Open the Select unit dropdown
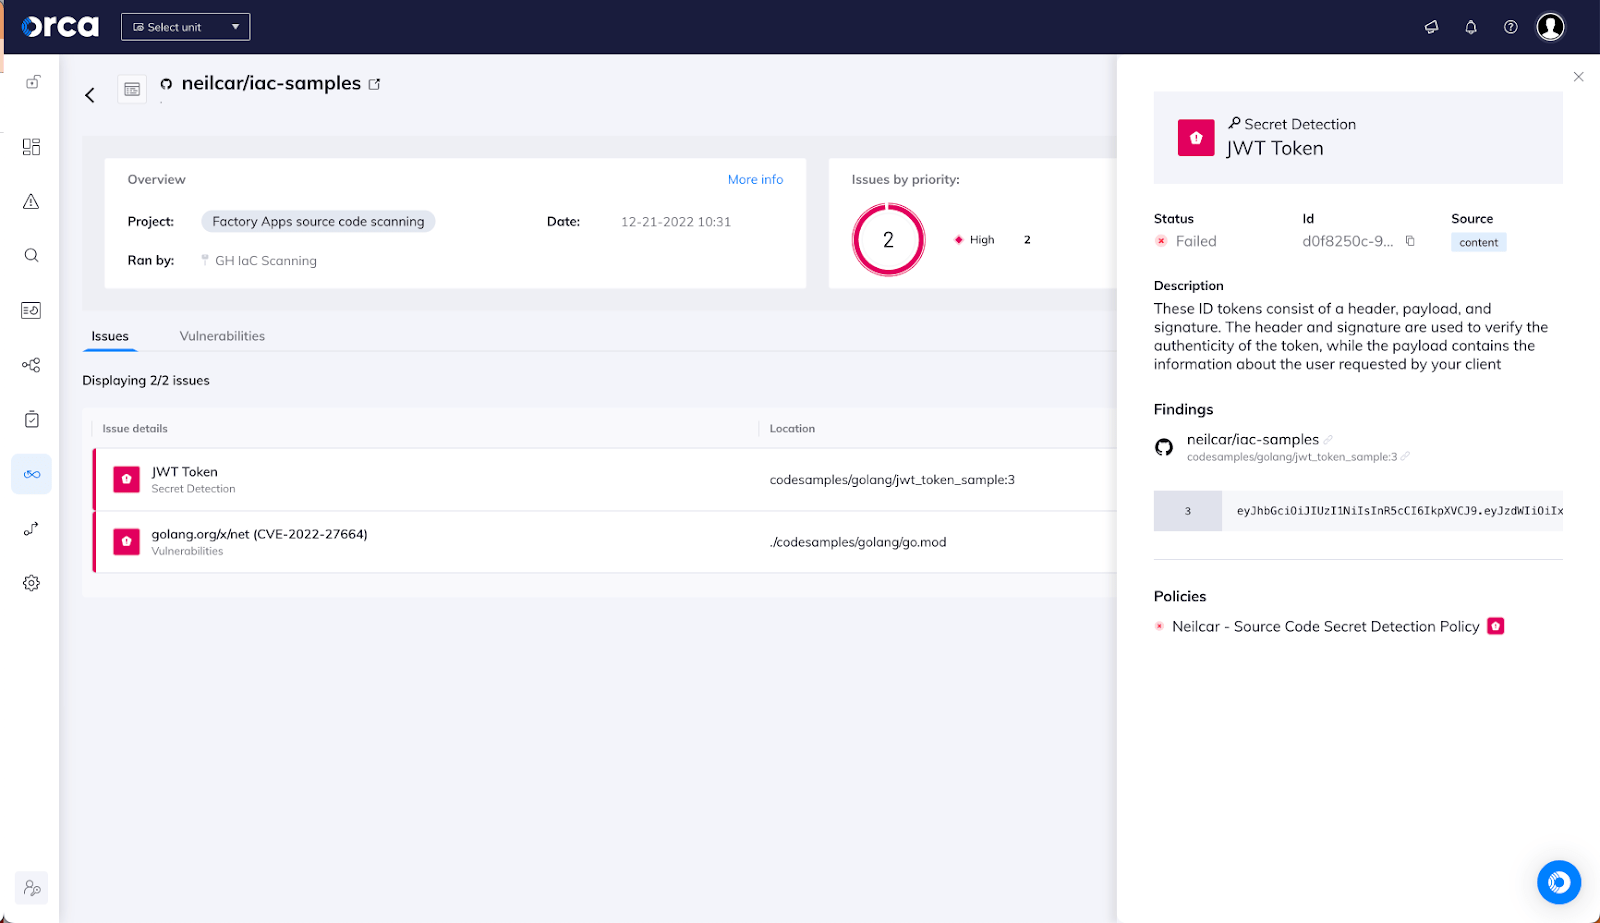Image resolution: width=1600 pixels, height=923 pixels. pyautogui.click(x=185, y=26)
